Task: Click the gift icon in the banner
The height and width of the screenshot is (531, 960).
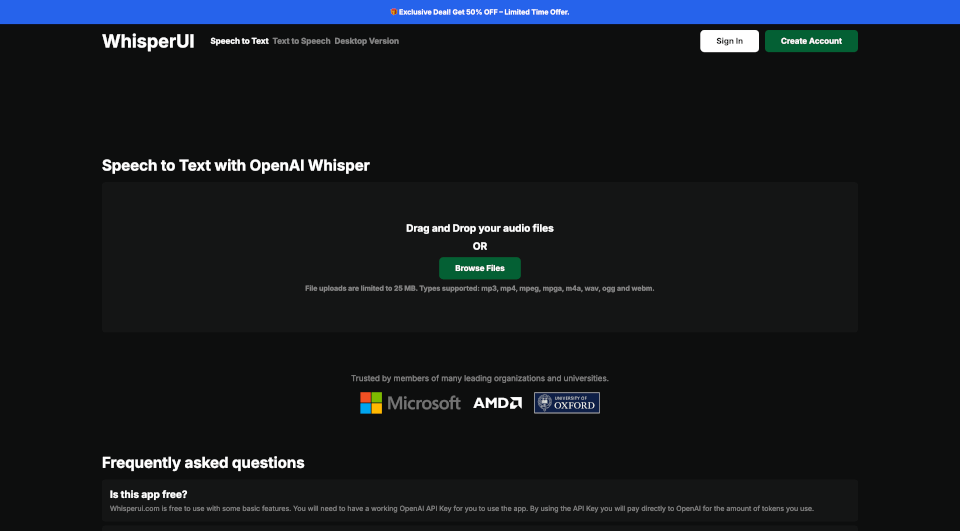Action: pos(394,12)
